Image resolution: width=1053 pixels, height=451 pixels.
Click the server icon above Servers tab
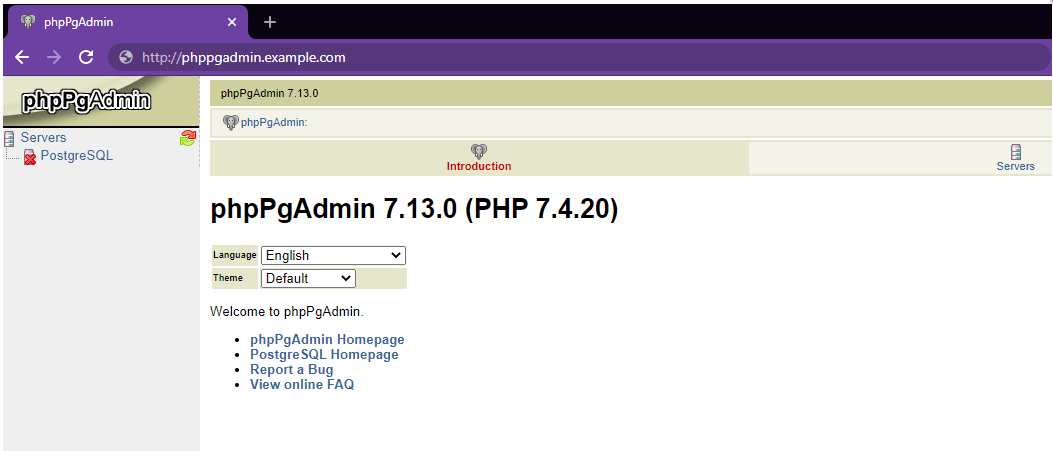1016,151
